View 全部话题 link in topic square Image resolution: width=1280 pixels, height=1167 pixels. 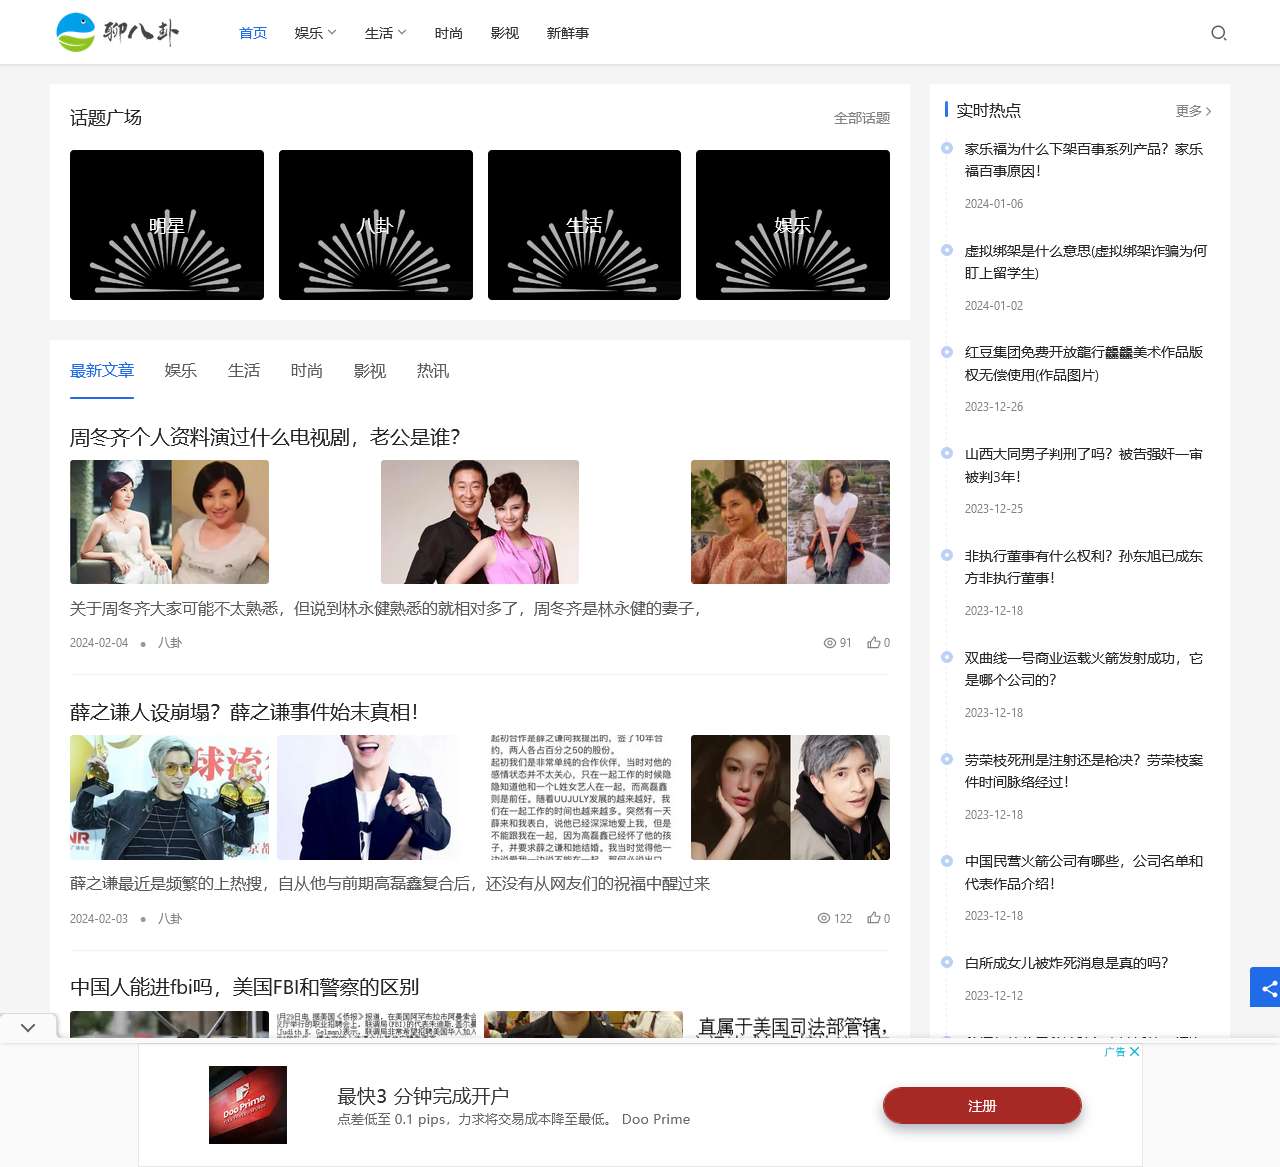click(x=861, y=118)
